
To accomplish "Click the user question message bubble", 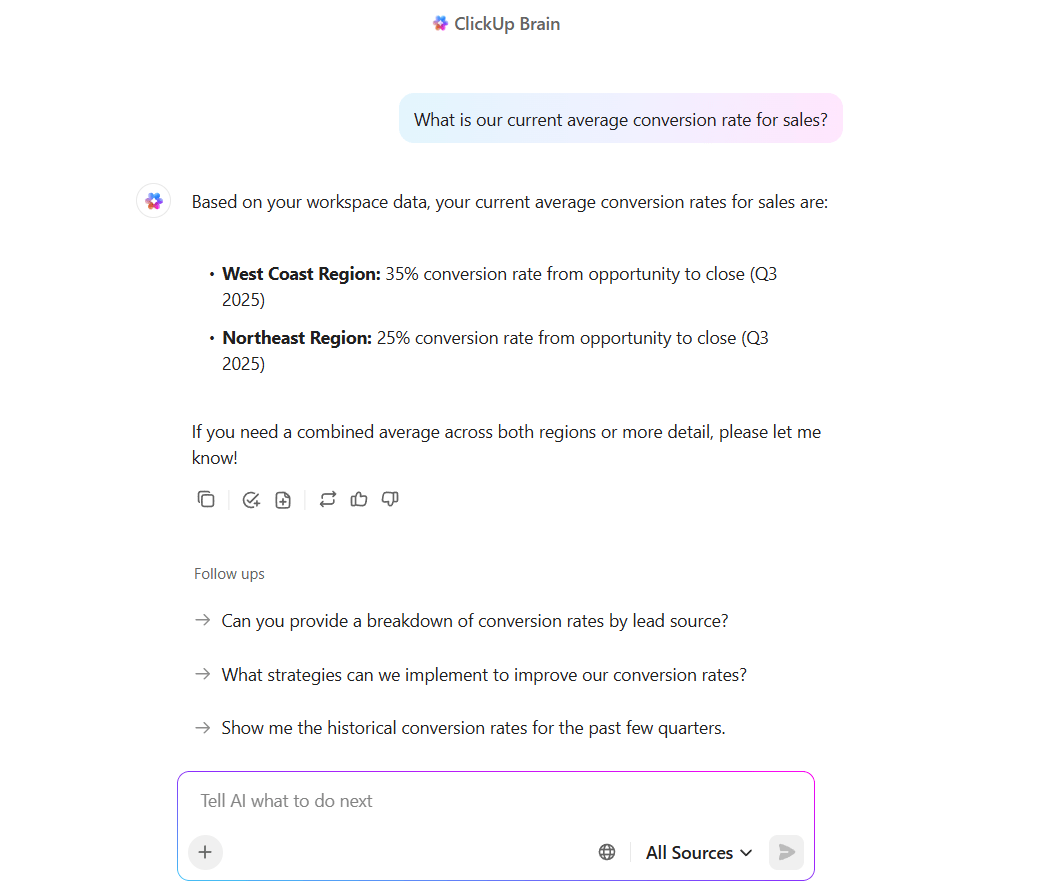I will coord(620,120).
